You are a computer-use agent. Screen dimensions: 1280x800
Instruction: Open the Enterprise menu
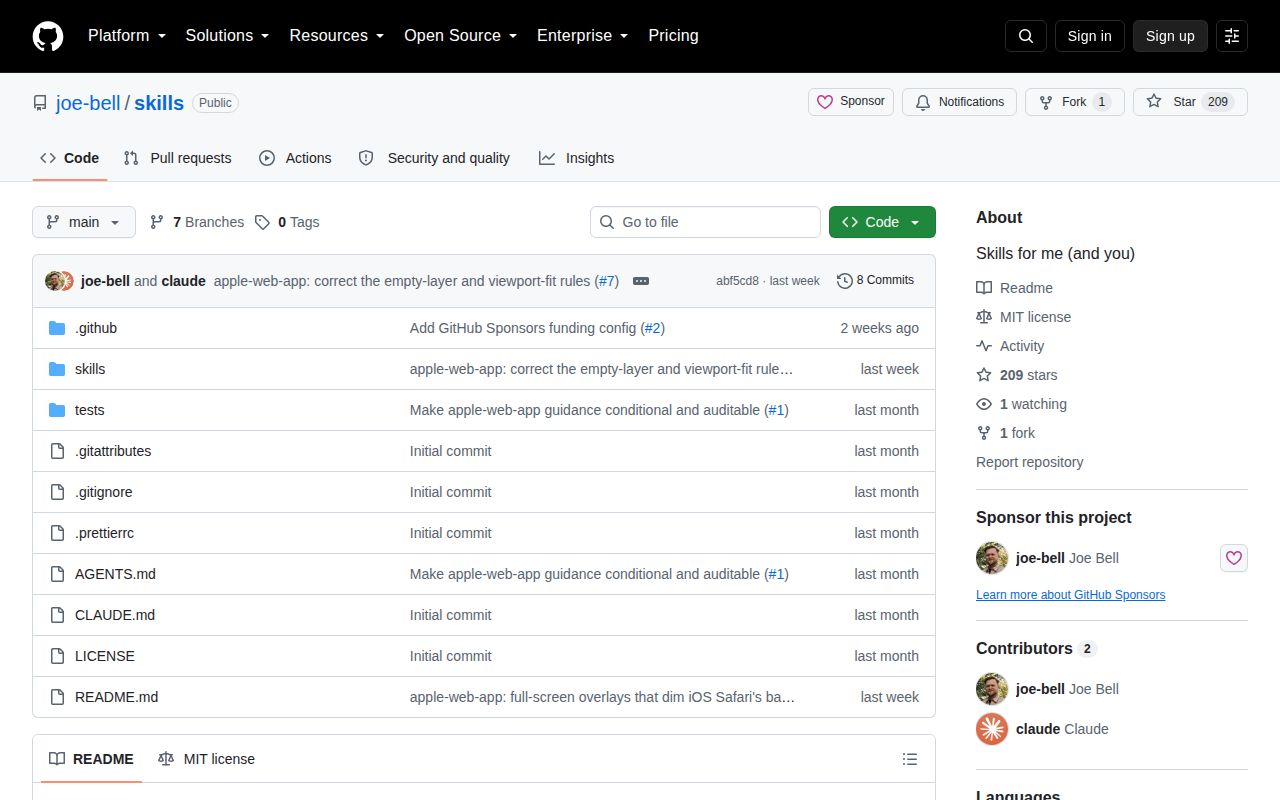tap(582, 36)
